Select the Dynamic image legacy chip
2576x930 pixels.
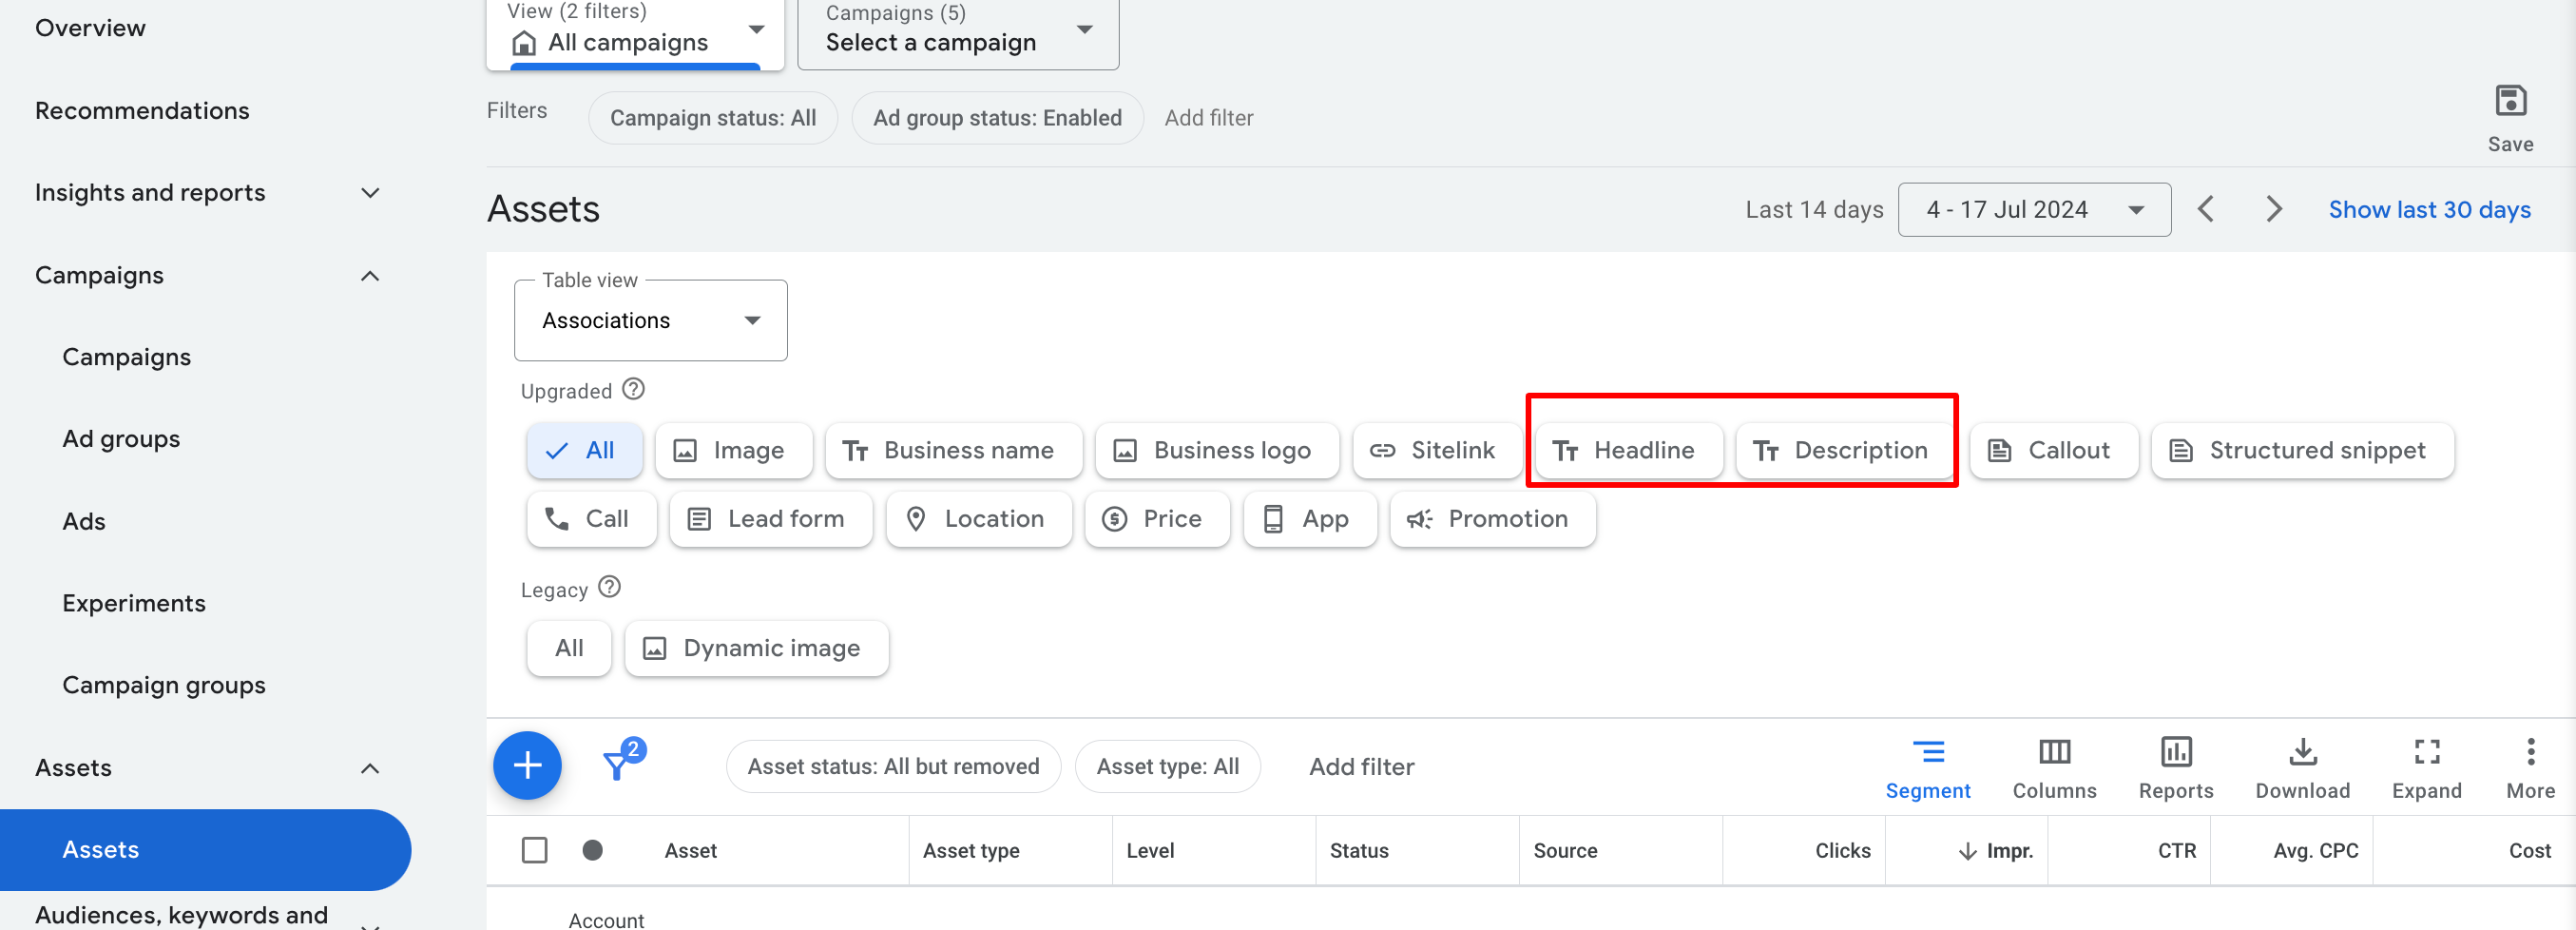[756, 648]
